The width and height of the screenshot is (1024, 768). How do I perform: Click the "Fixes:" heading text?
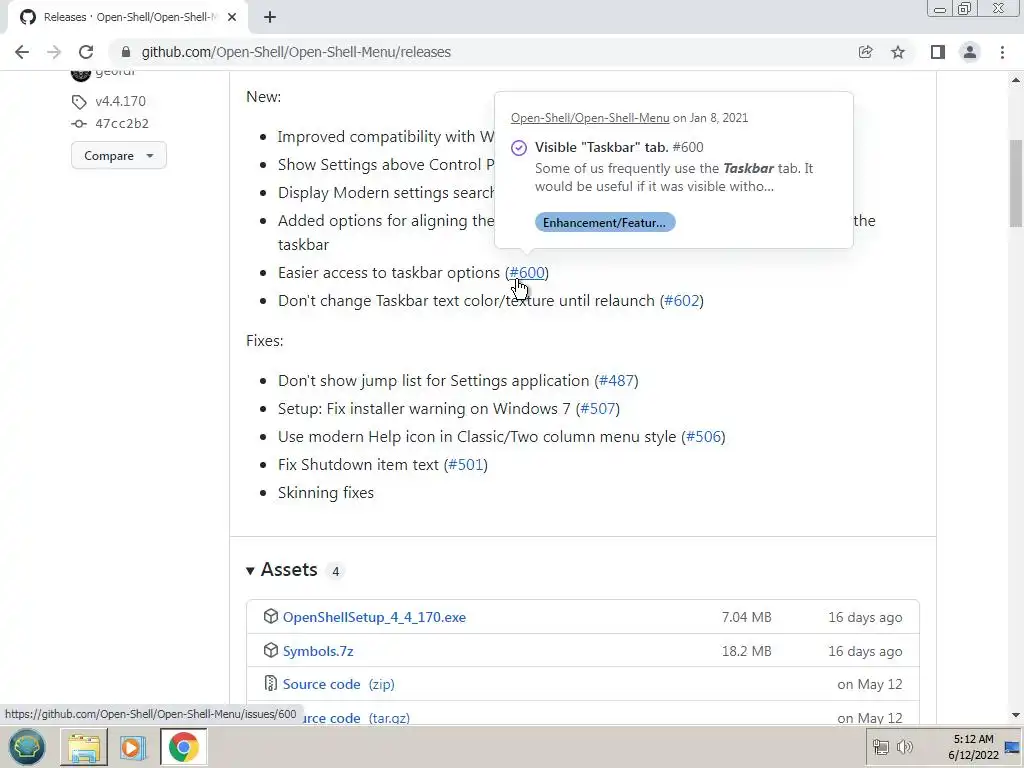click(x=264, y=341)
